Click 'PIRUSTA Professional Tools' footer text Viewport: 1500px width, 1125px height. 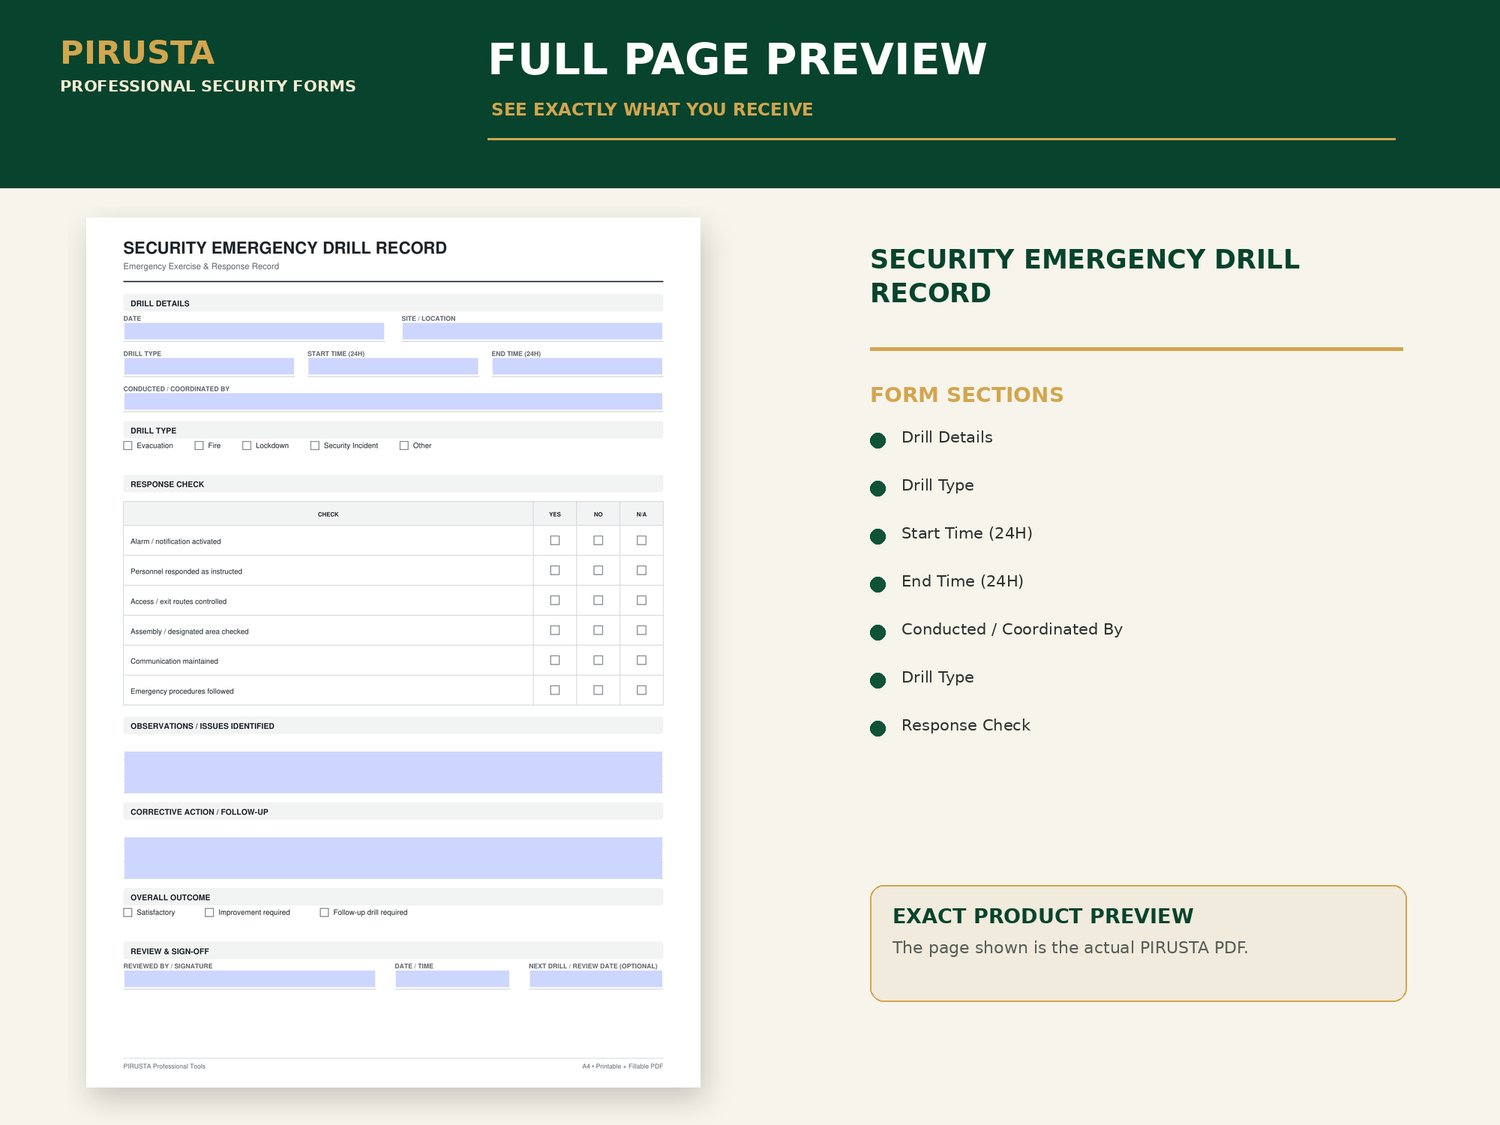click(x=164, y=1066)
